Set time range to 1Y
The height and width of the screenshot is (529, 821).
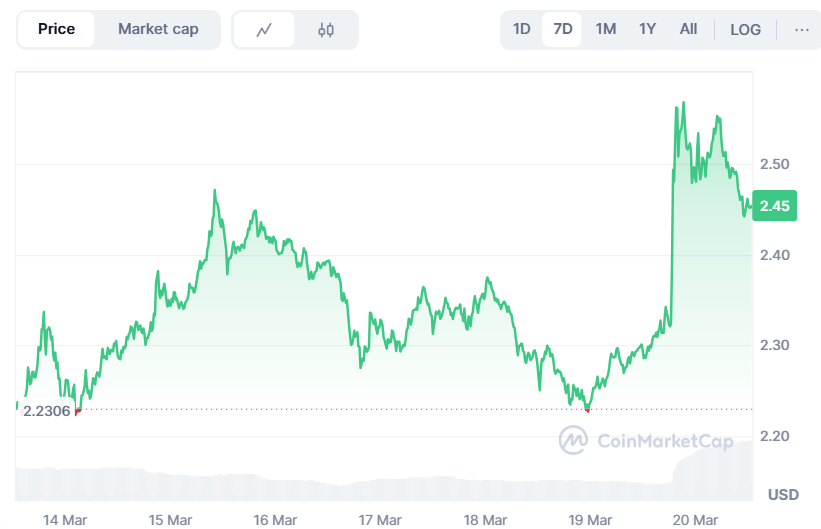(647, 29)
